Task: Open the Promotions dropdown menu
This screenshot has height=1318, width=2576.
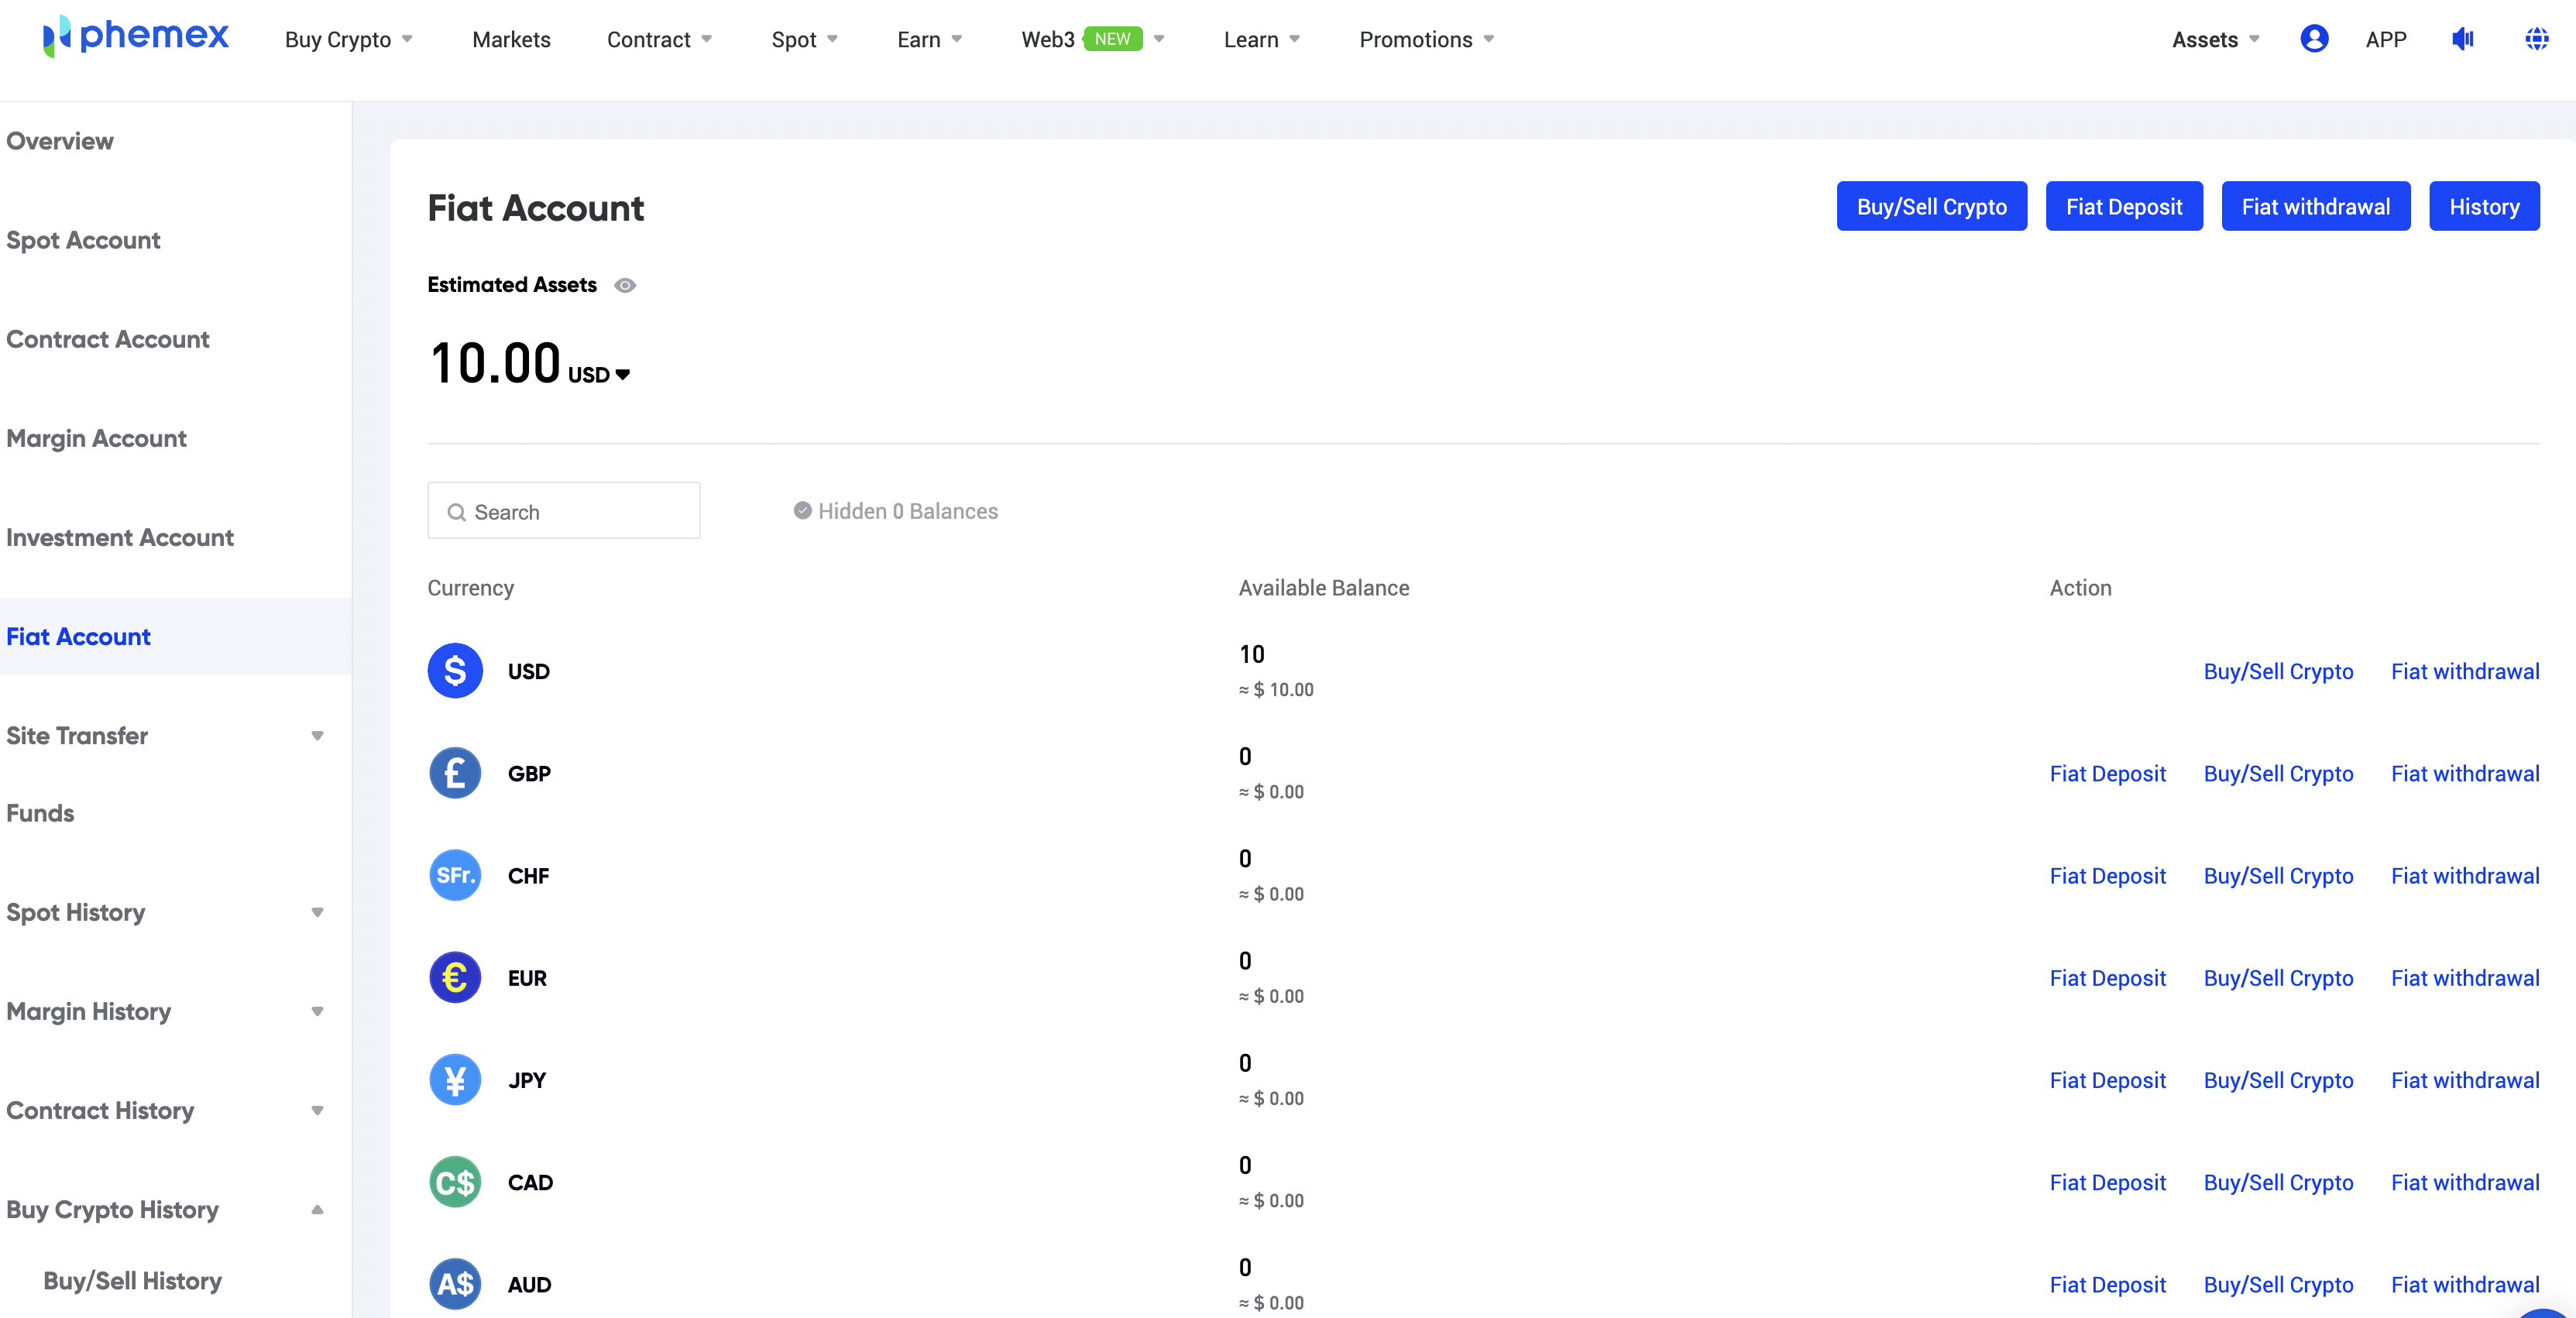Action: click(1427, 39)
